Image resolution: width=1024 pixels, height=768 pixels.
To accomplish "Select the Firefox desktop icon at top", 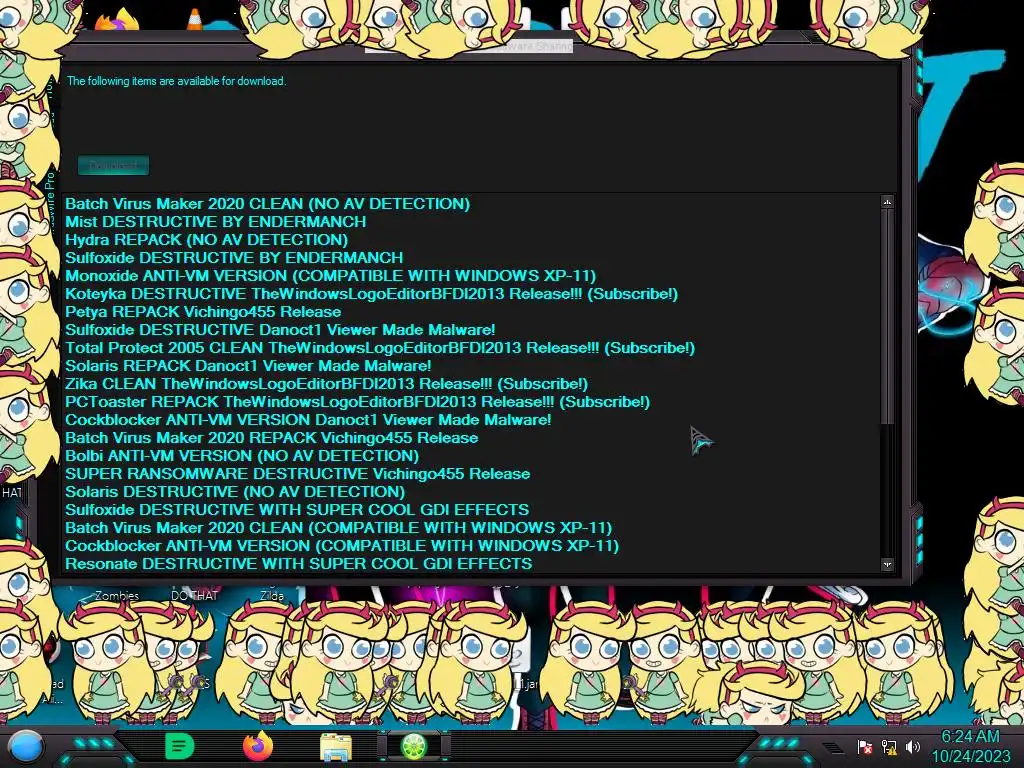I will (116, 20).
